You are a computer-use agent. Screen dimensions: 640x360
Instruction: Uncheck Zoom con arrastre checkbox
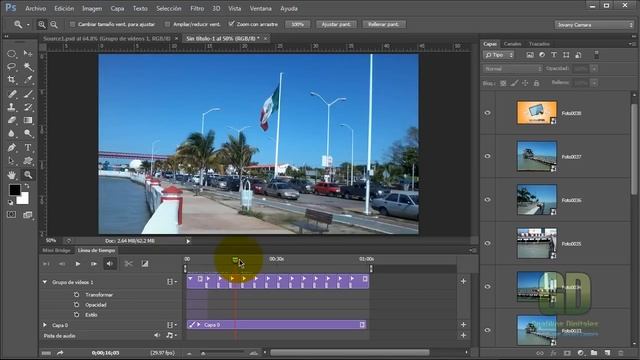pyautogui.click(x=231, y=24)
